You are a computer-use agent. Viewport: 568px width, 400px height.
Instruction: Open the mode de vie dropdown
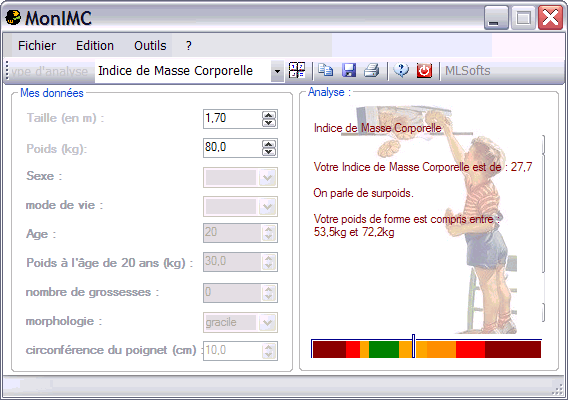coord(267,207)
